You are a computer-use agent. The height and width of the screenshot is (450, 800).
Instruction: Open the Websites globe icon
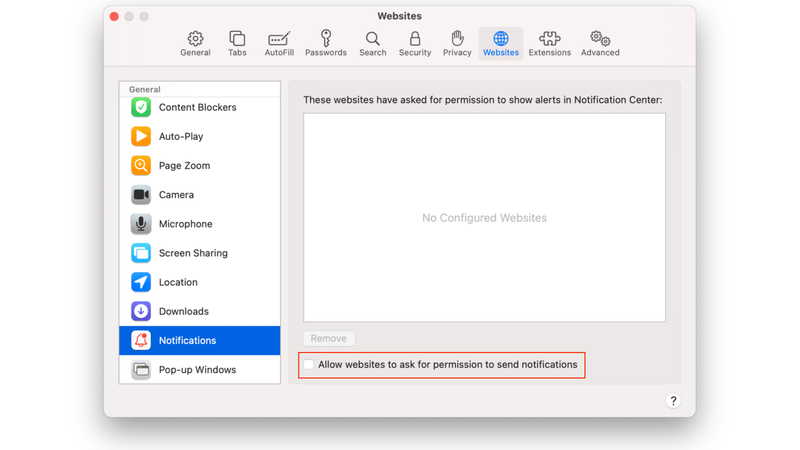tap(501, 38)
